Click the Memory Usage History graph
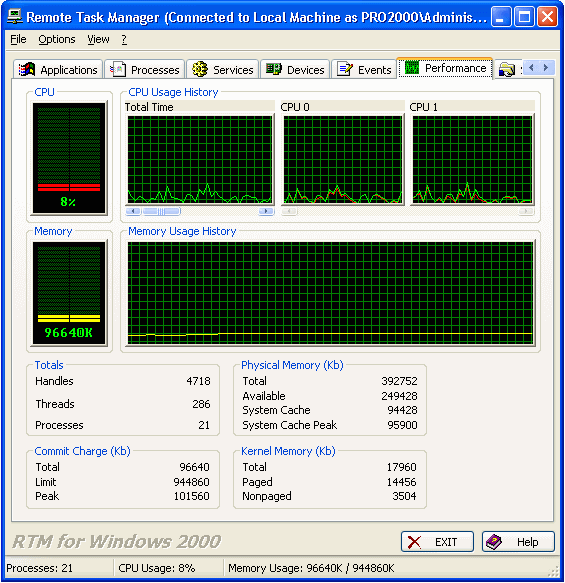The height and width of the screenshot is (583, 565). click(330, 293)
